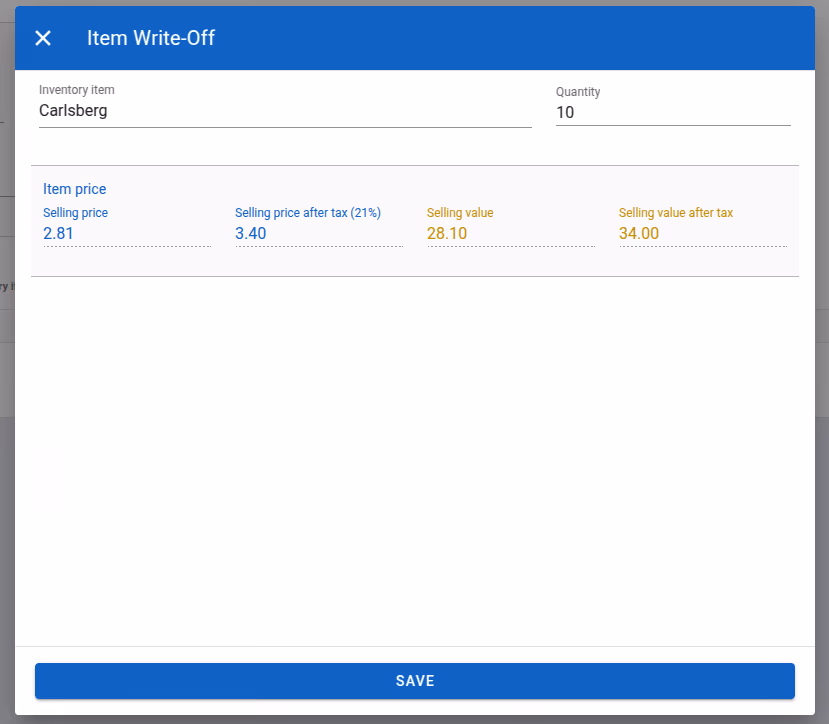
Task: Click the dimmed backdrop left of the dialog
Action: [x=7, y=476]
